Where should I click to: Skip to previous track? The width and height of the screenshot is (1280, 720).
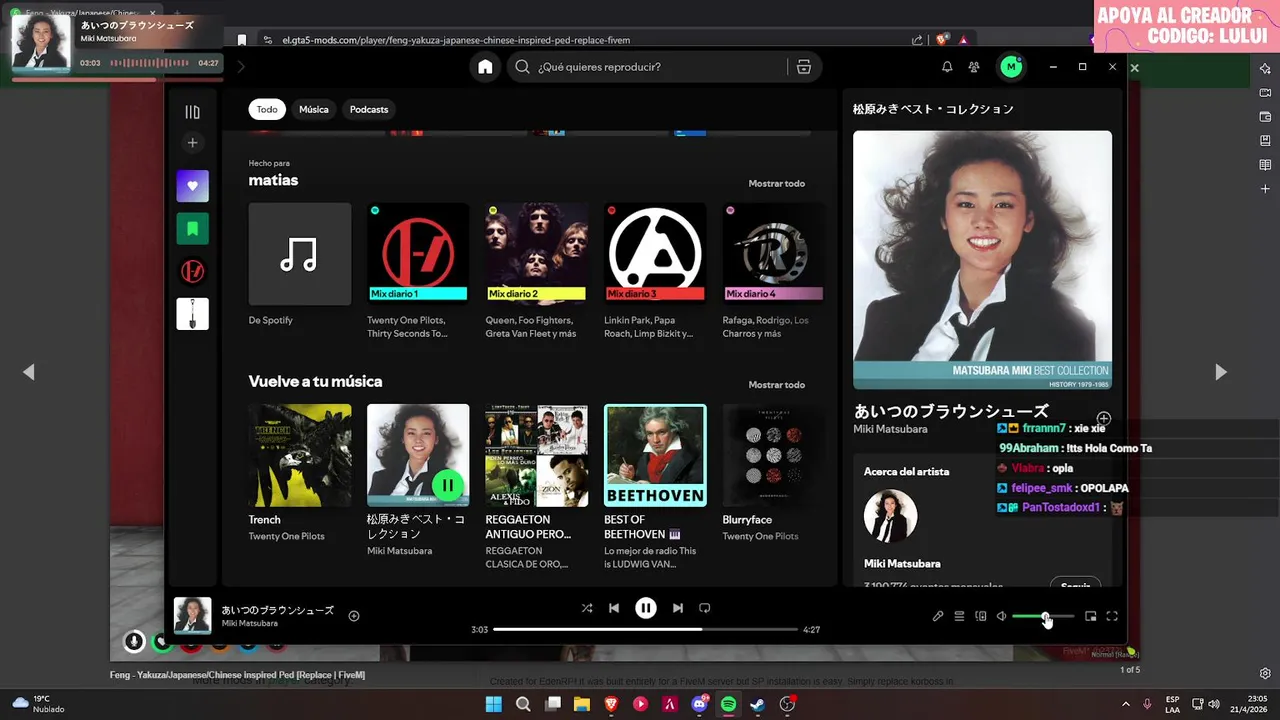click(614, 608)
